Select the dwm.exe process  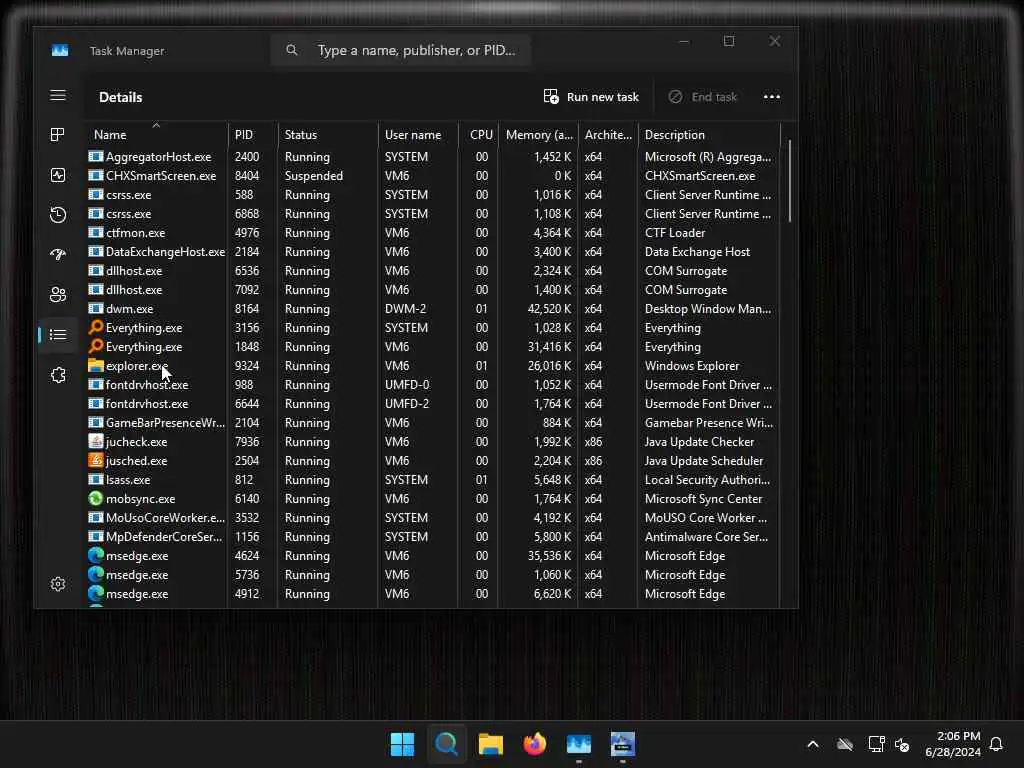click(x=432, y=308)
